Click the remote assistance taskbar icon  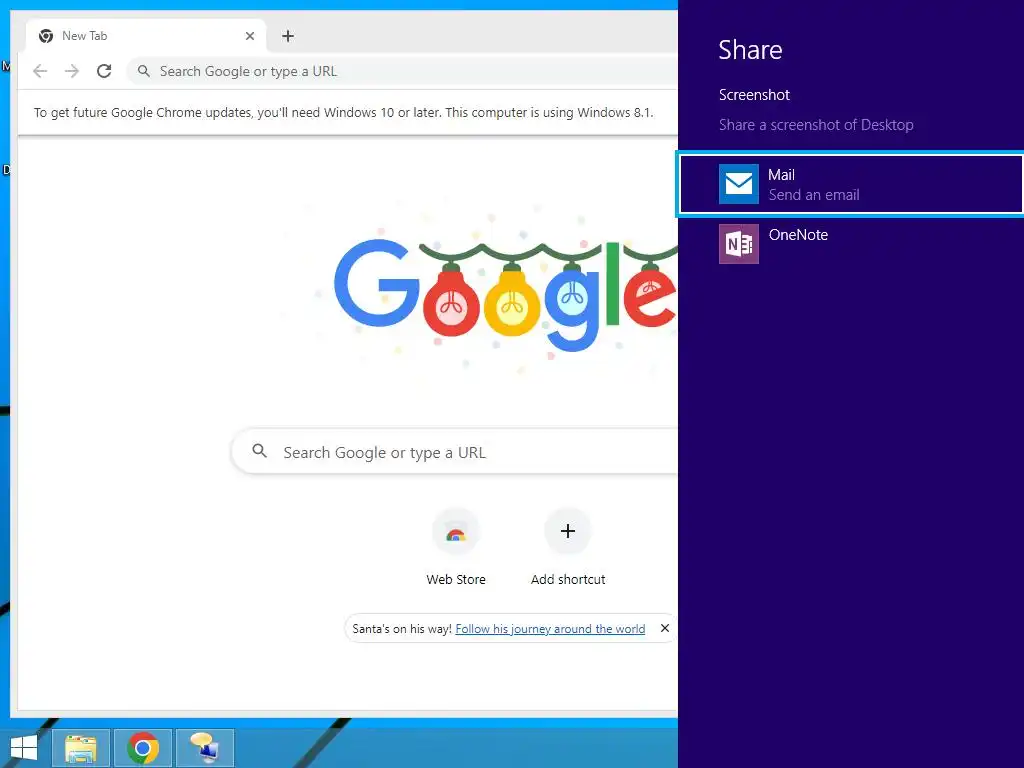click(205, 748)
